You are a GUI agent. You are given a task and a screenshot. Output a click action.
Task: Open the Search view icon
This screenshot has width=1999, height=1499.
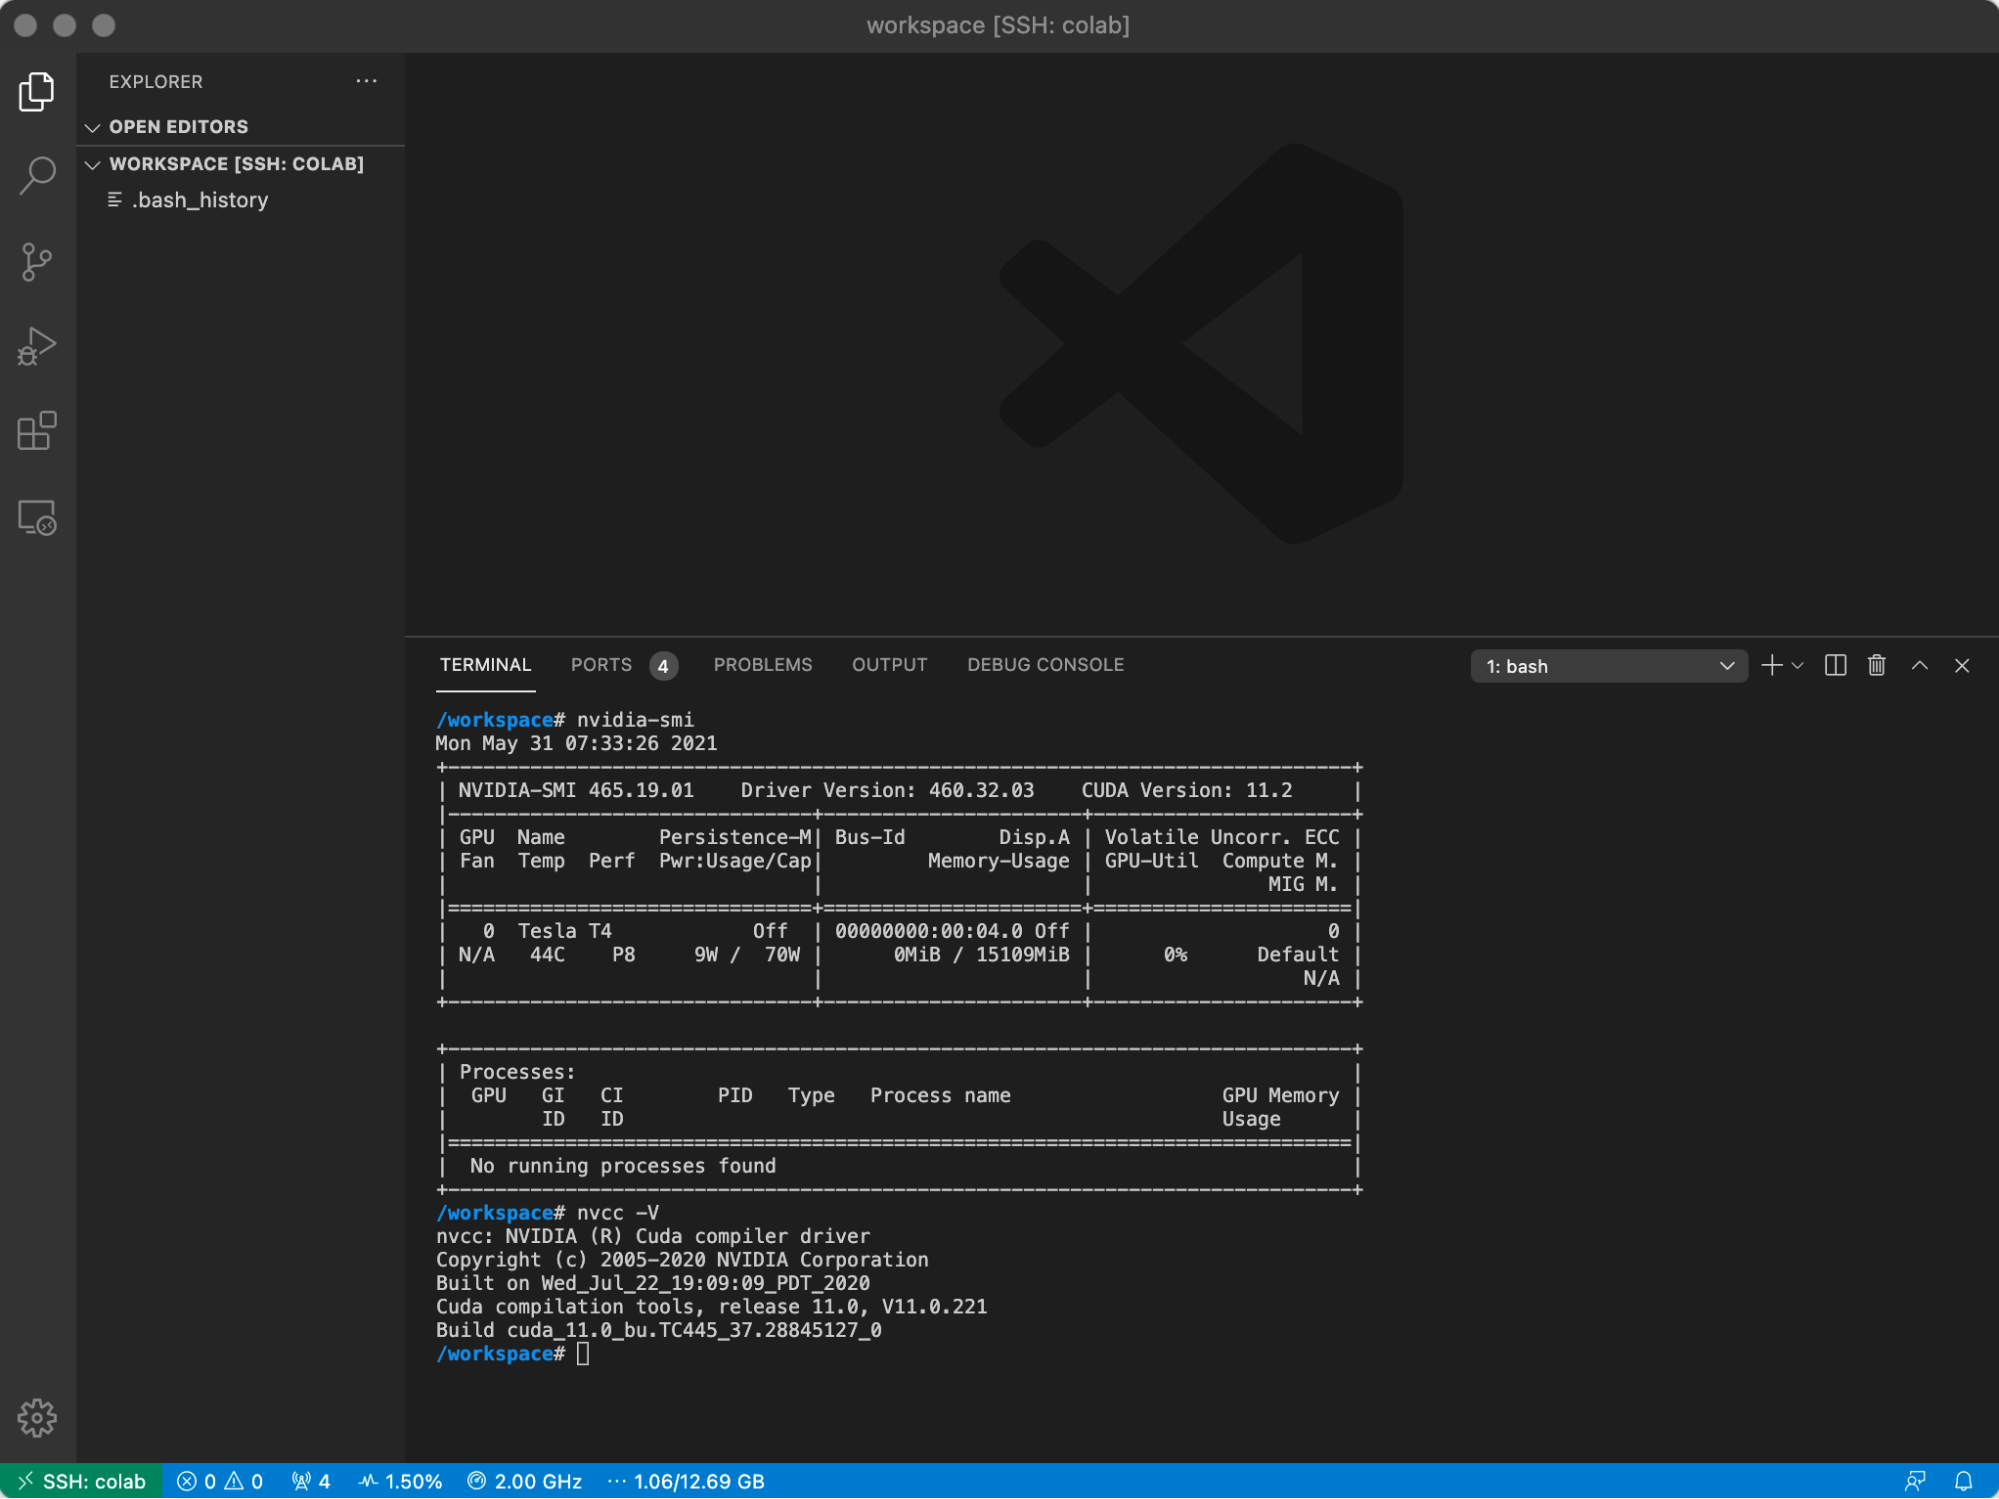[x=37, y=176]
